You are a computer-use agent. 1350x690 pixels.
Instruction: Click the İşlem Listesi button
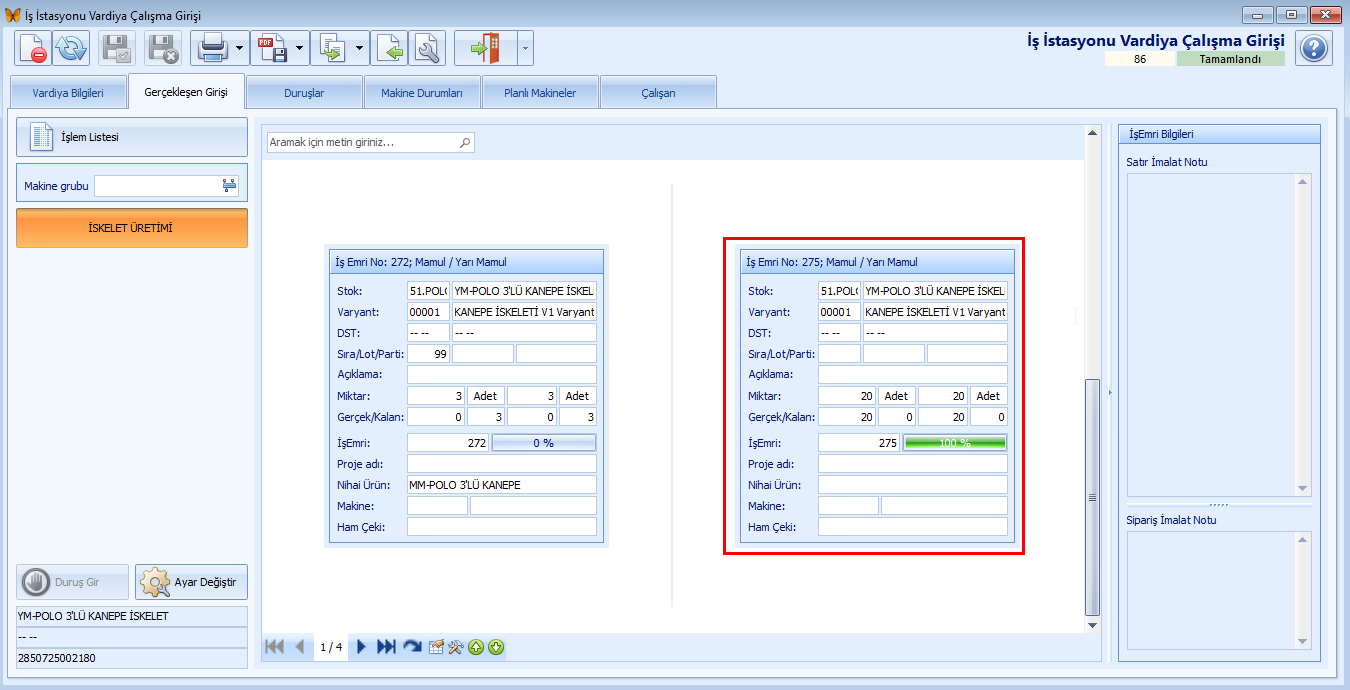tap(132, 137)
